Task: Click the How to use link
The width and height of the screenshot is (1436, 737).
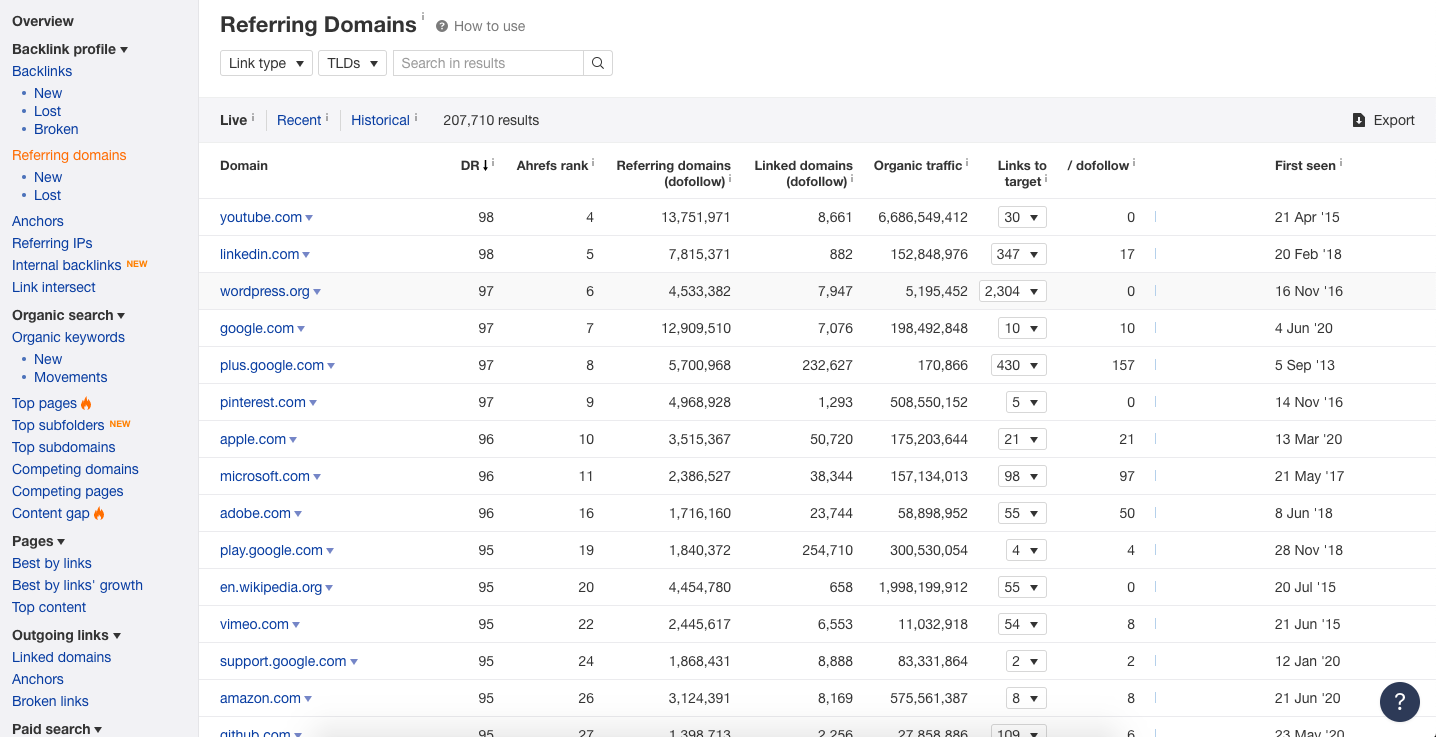Action: point(489,26)
